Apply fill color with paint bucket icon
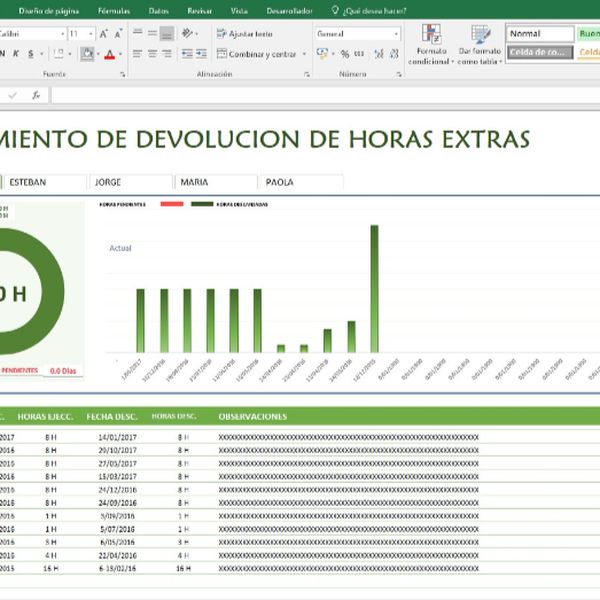Viewport: 600px width, 600px height. click(87, 54)
